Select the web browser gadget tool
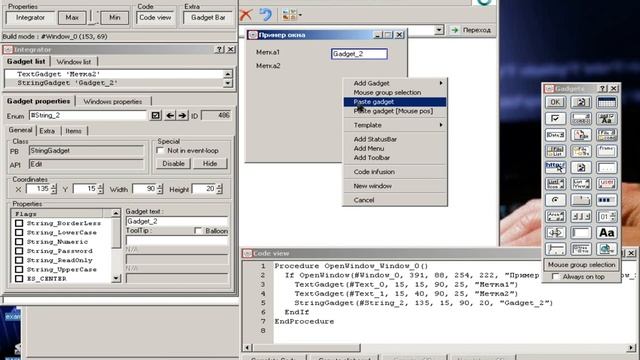The height and width of the screenshot is (360, 640). (x=607, y=249)
